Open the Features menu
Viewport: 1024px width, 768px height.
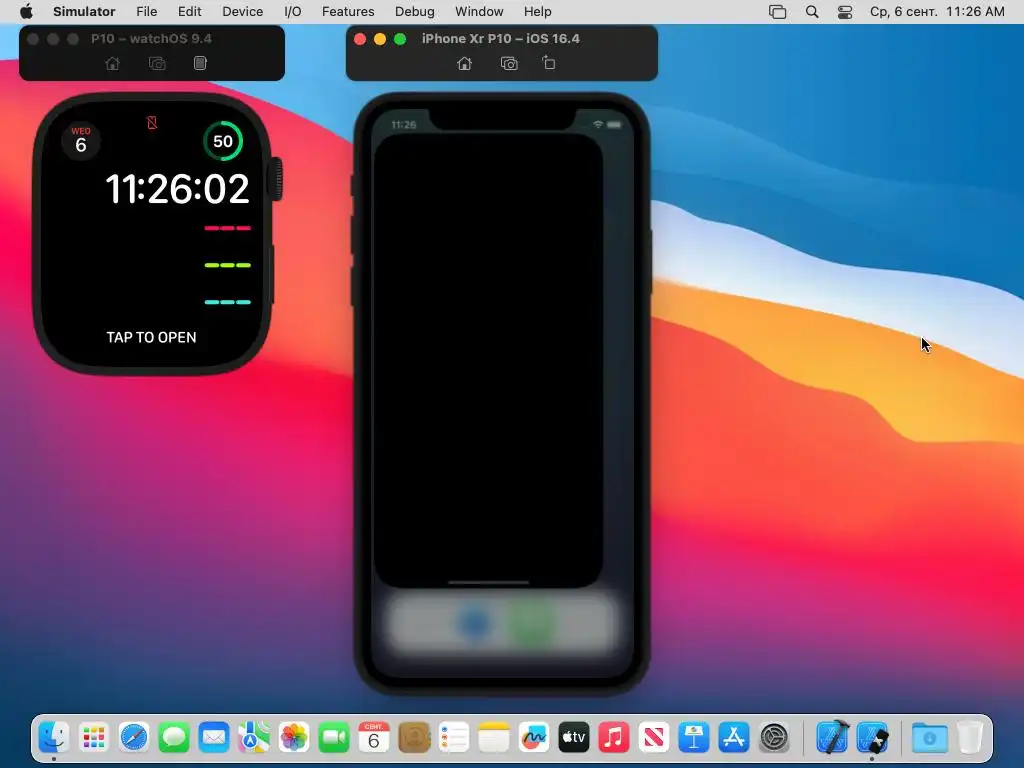coord(348,12)
